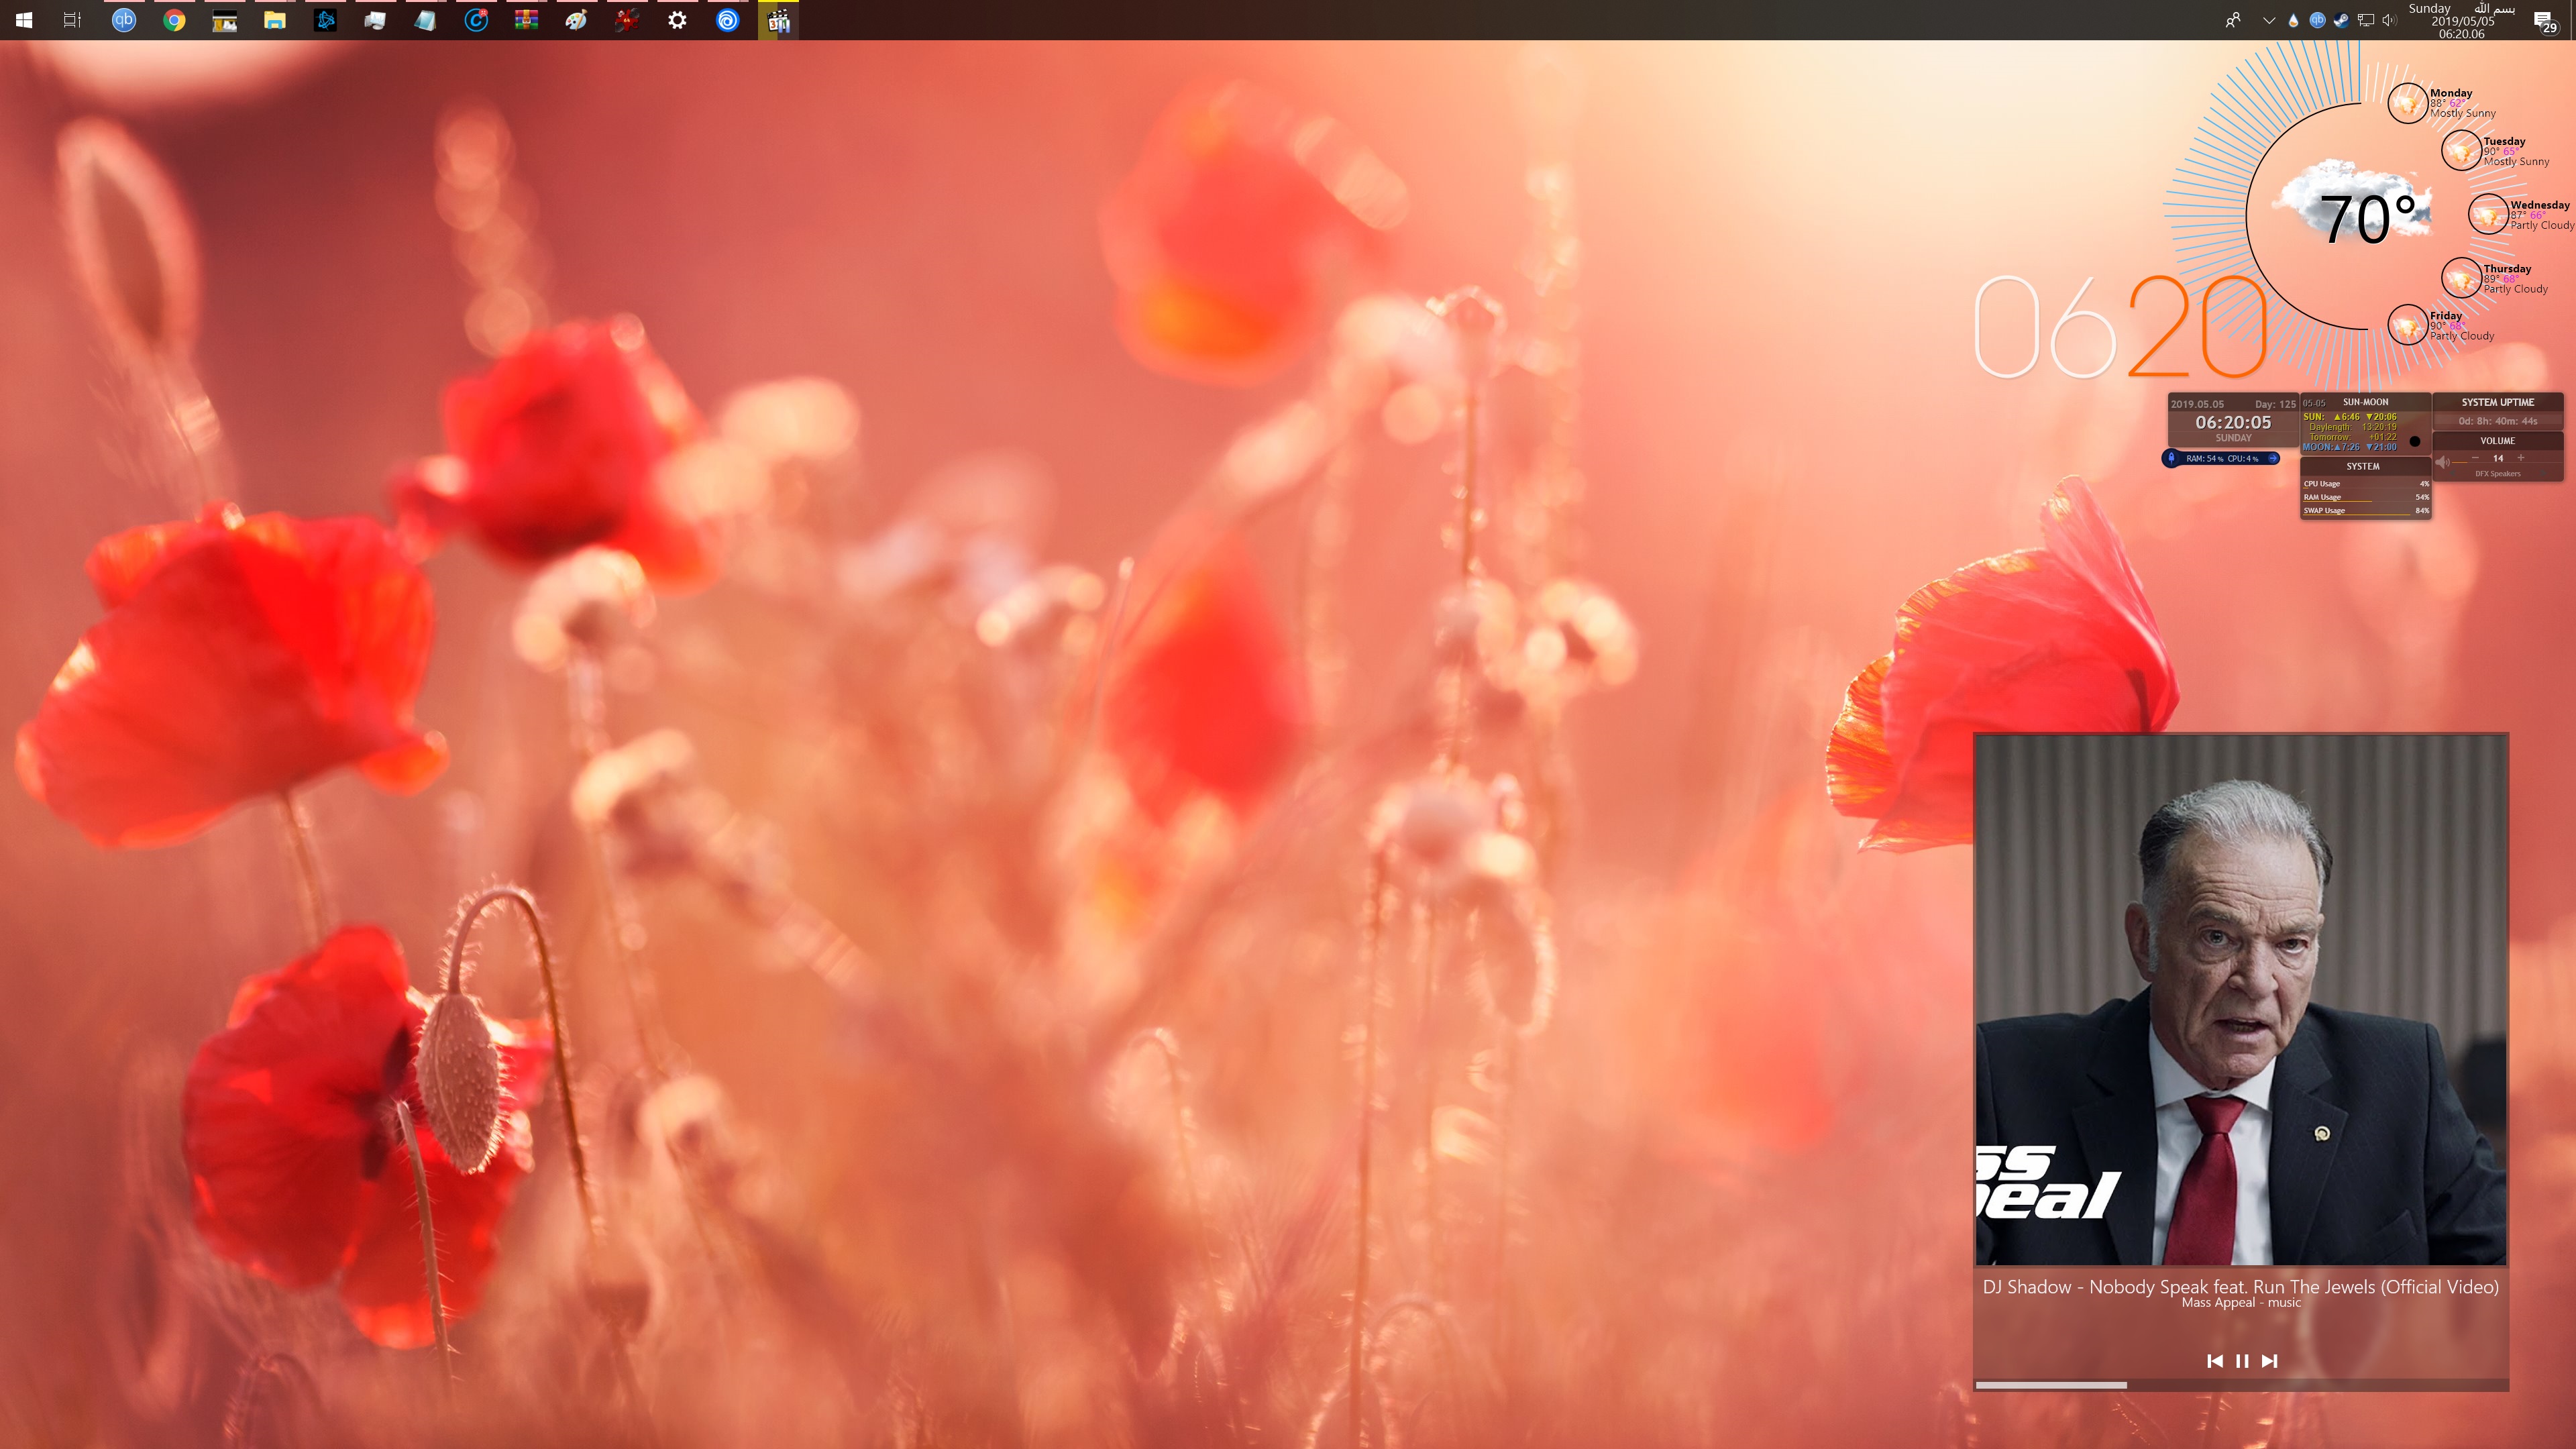Open the Battle.net launcher icon
The height and width of the screenshot is (1449, 2576).
(x=325, y=20)
